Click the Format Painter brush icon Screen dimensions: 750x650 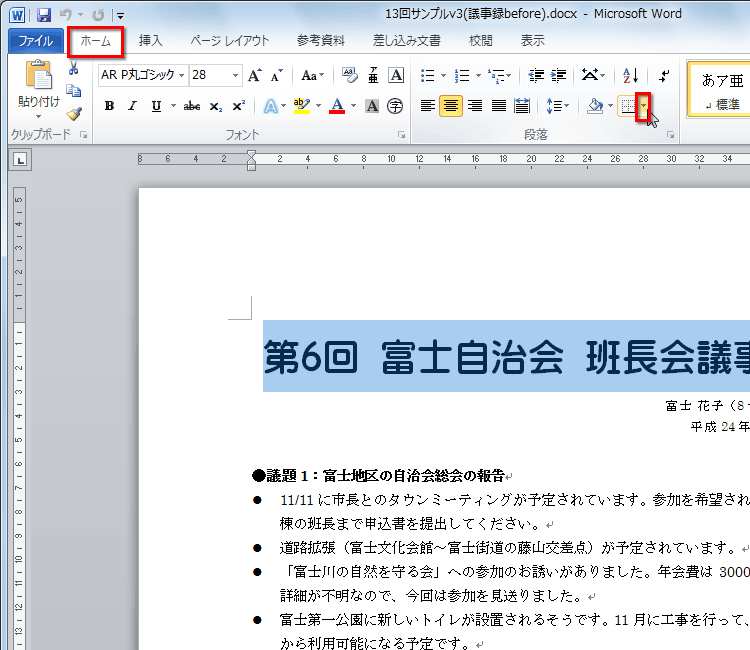tap(73, 113)
